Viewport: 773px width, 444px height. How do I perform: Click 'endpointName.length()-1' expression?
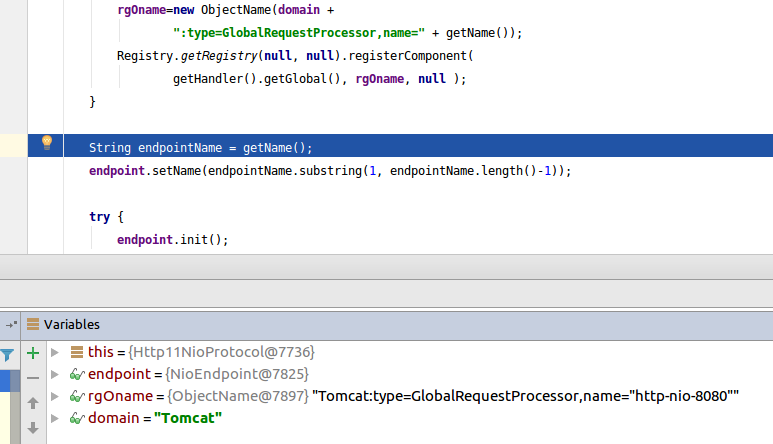(x=470, y=171)
